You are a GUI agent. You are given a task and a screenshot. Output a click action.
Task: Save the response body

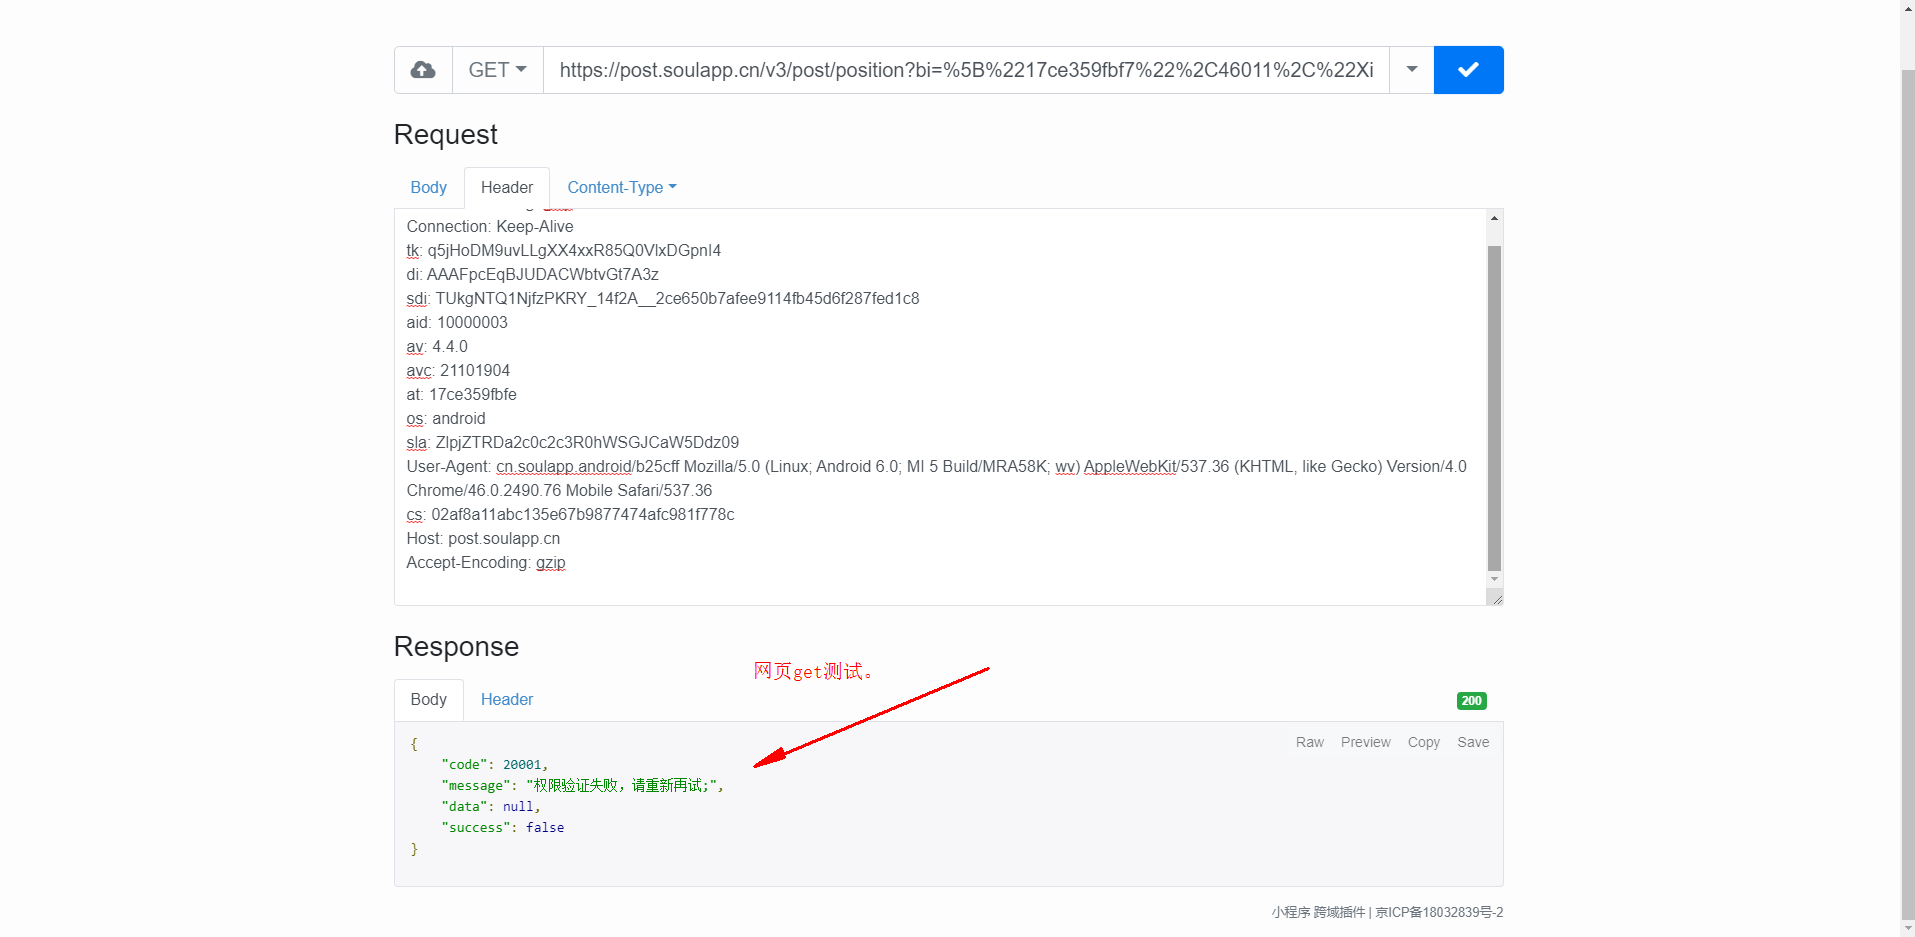(x=1473, y=742)
